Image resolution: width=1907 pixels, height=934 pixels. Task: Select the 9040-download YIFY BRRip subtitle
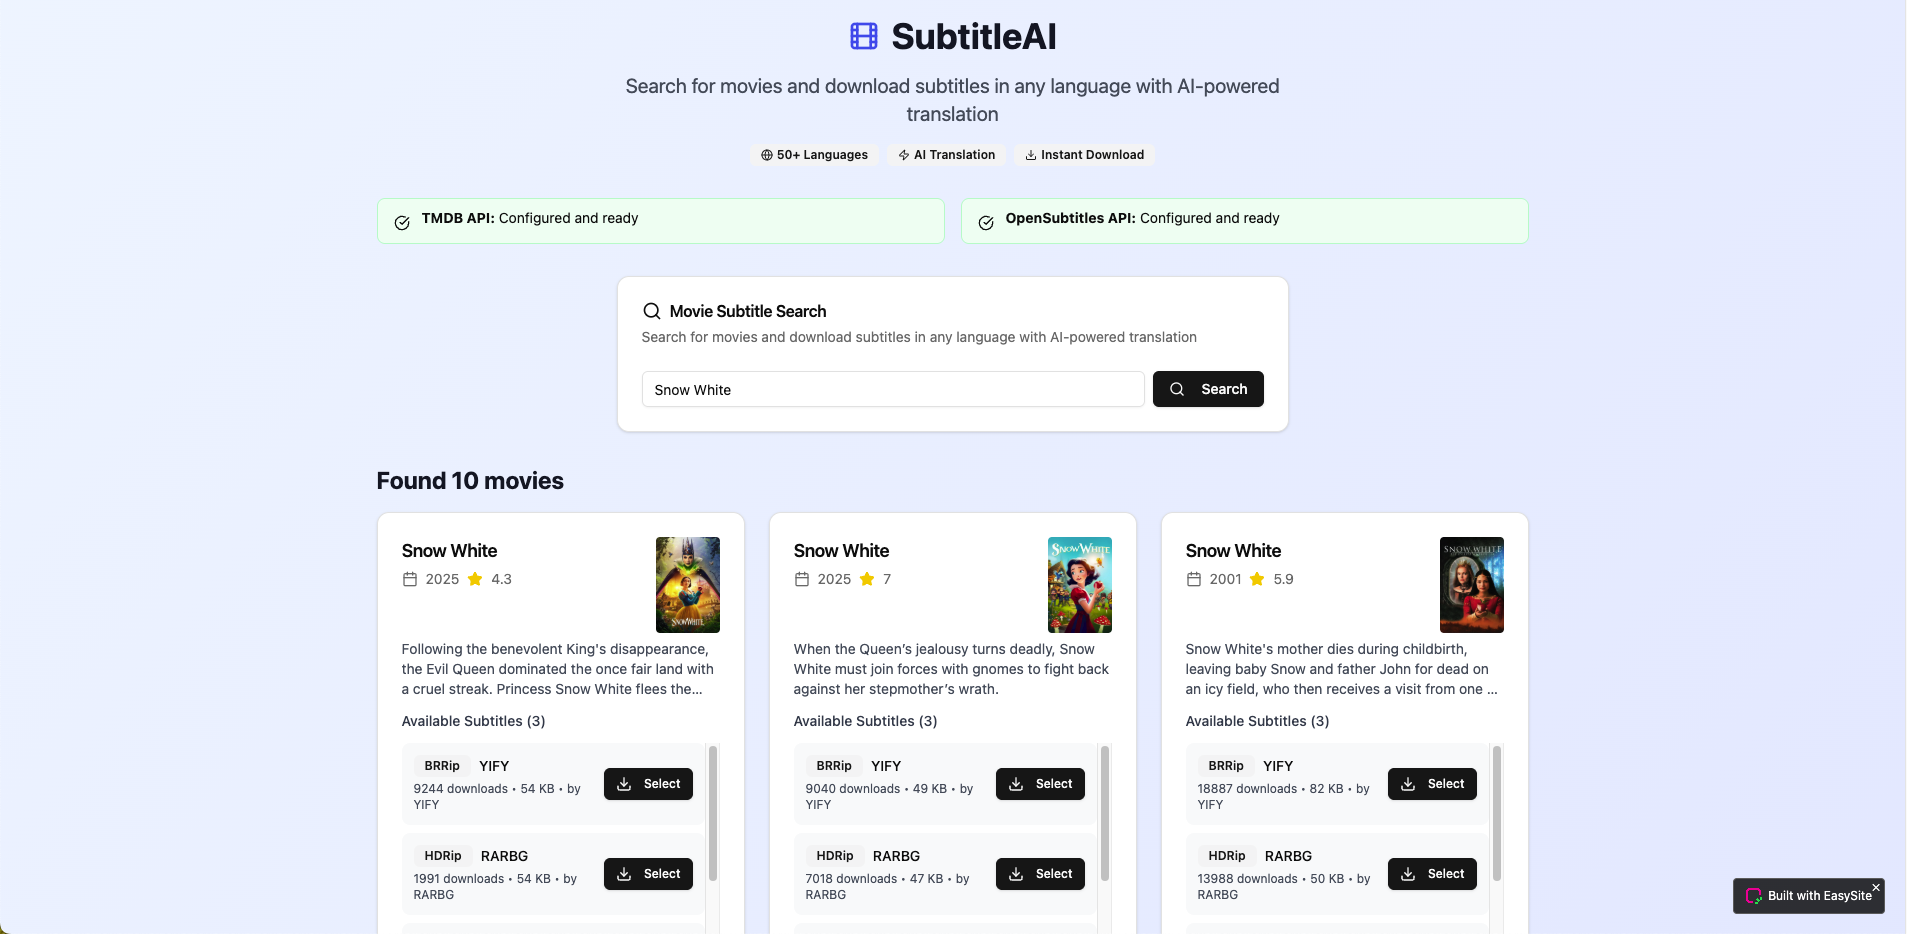(x=1040, y=784)
